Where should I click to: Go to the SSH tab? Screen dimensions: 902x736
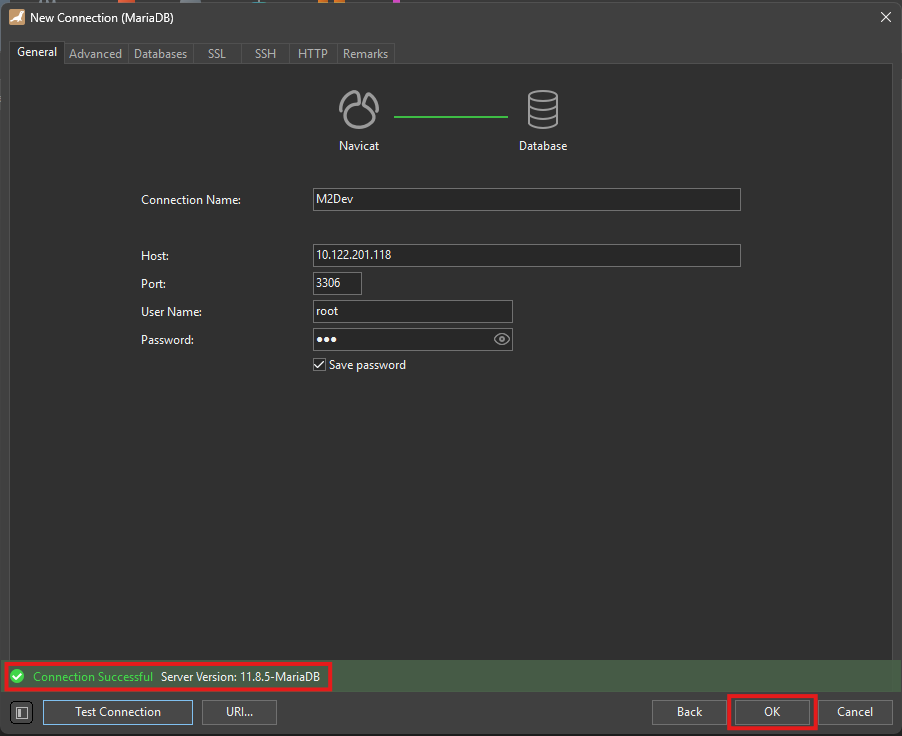265,54
